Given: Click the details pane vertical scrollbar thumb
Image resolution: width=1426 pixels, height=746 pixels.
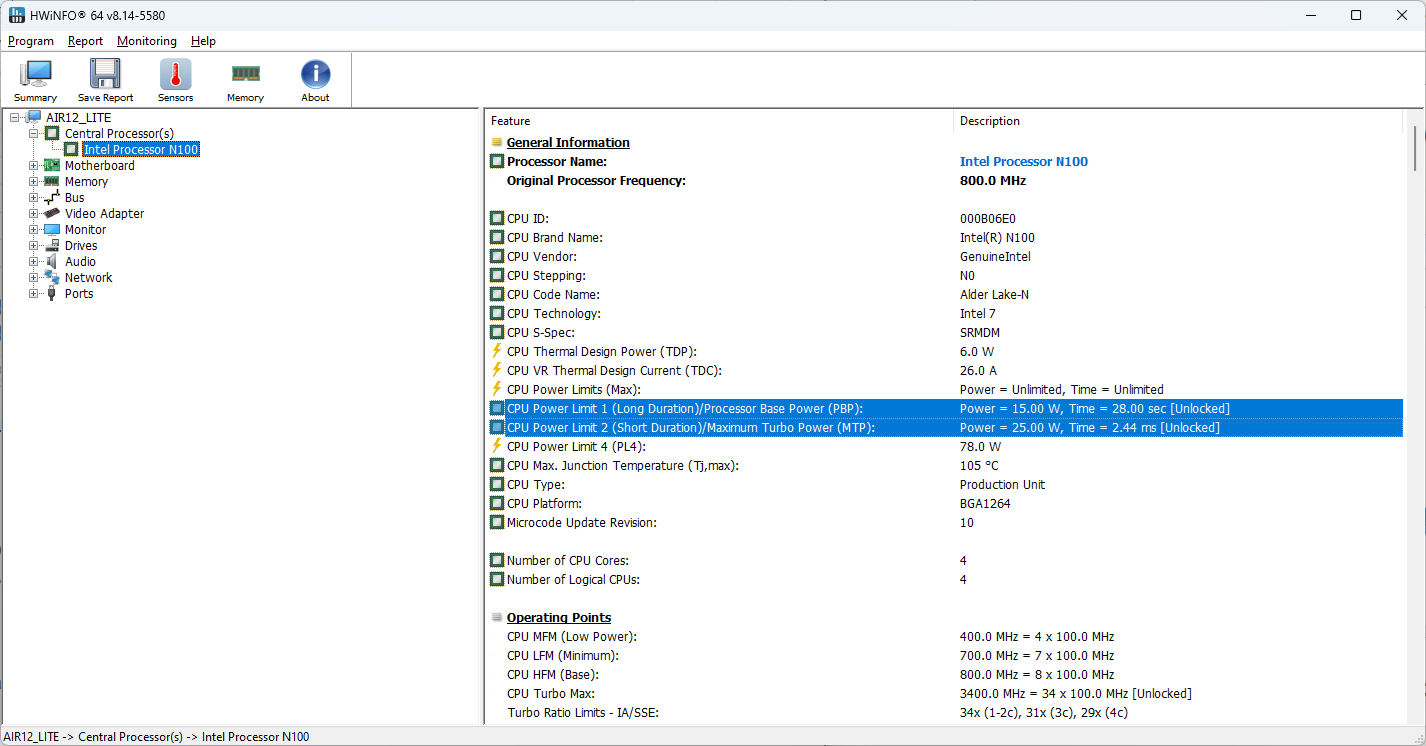Looking at the screenshot, I should point(1415,148).
